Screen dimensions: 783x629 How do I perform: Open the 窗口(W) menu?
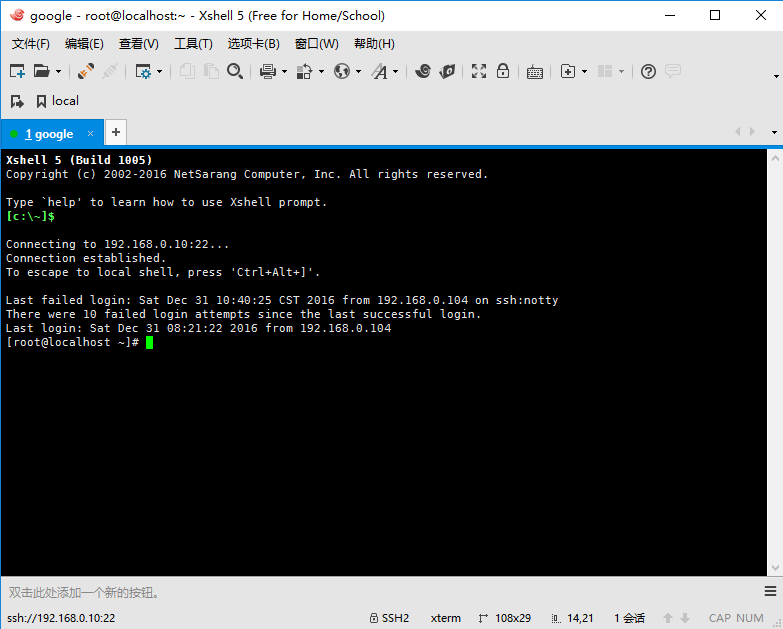coord(317,44)
